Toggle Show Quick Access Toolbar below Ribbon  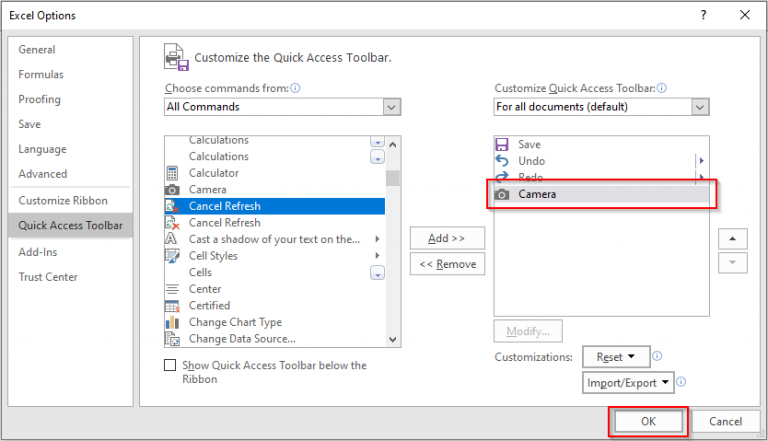pyautogui.click(x=170, y=365)
